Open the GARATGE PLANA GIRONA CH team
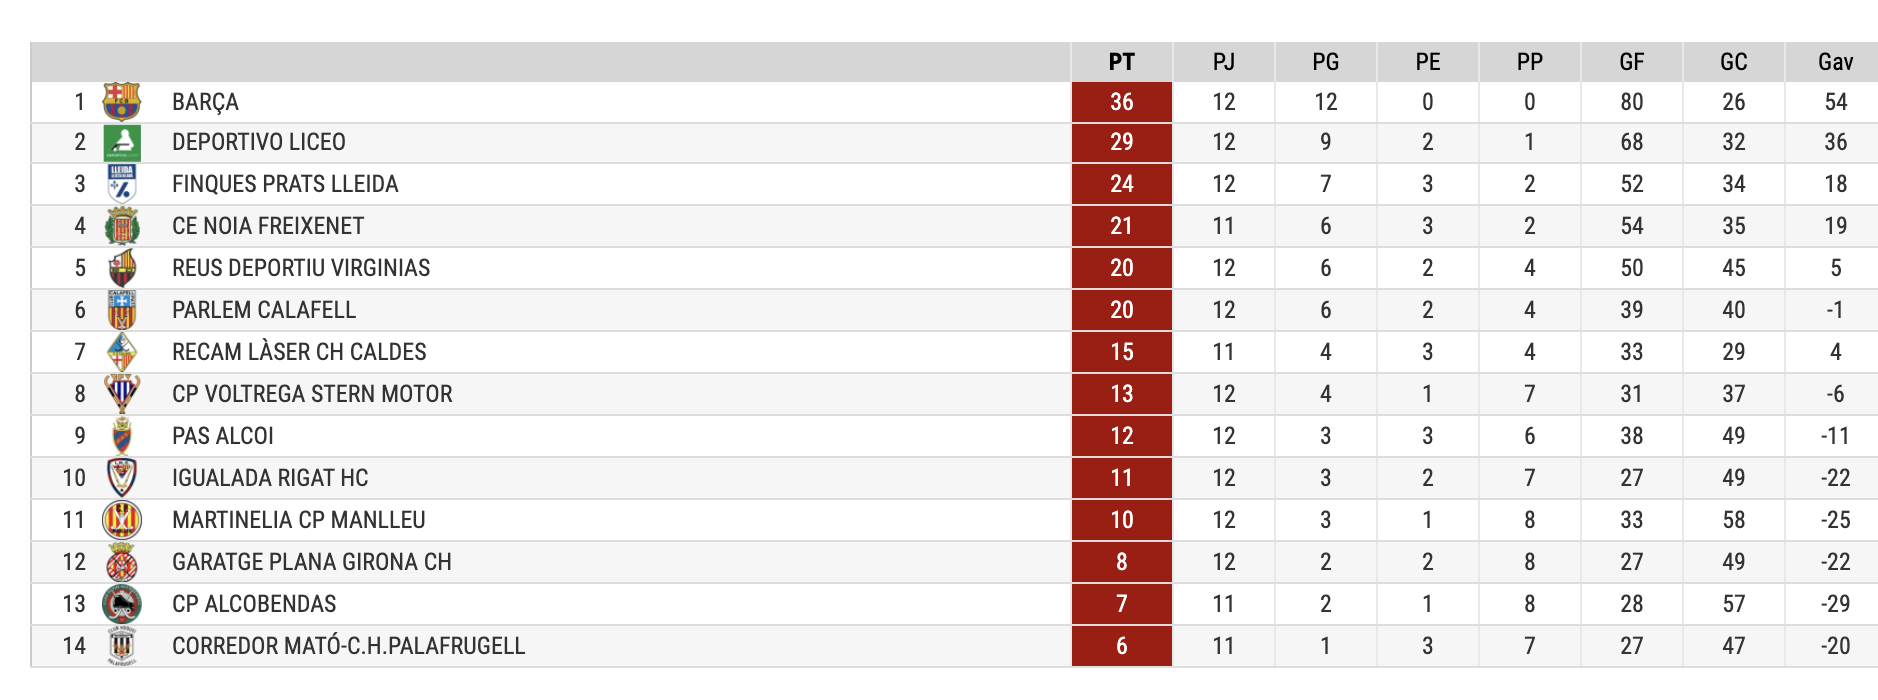Image resolution: width=1878 pixels, height=700 pixels. pyautogui.click(x=312, y=562)
